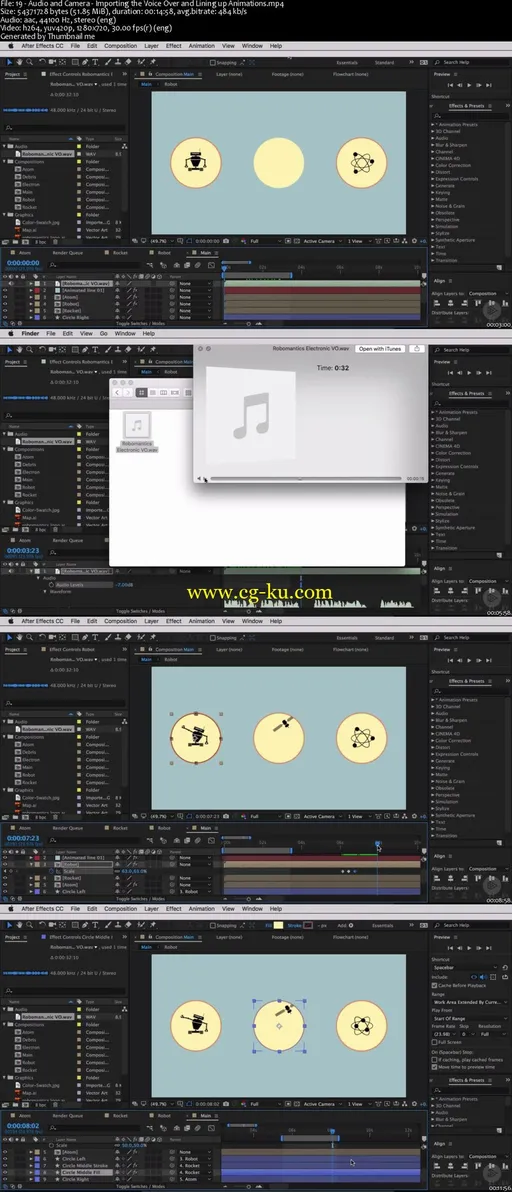512x1192 pixels.
Task: Click the Share icon in the Quick Look window
Action: click(x=417, y=349)
